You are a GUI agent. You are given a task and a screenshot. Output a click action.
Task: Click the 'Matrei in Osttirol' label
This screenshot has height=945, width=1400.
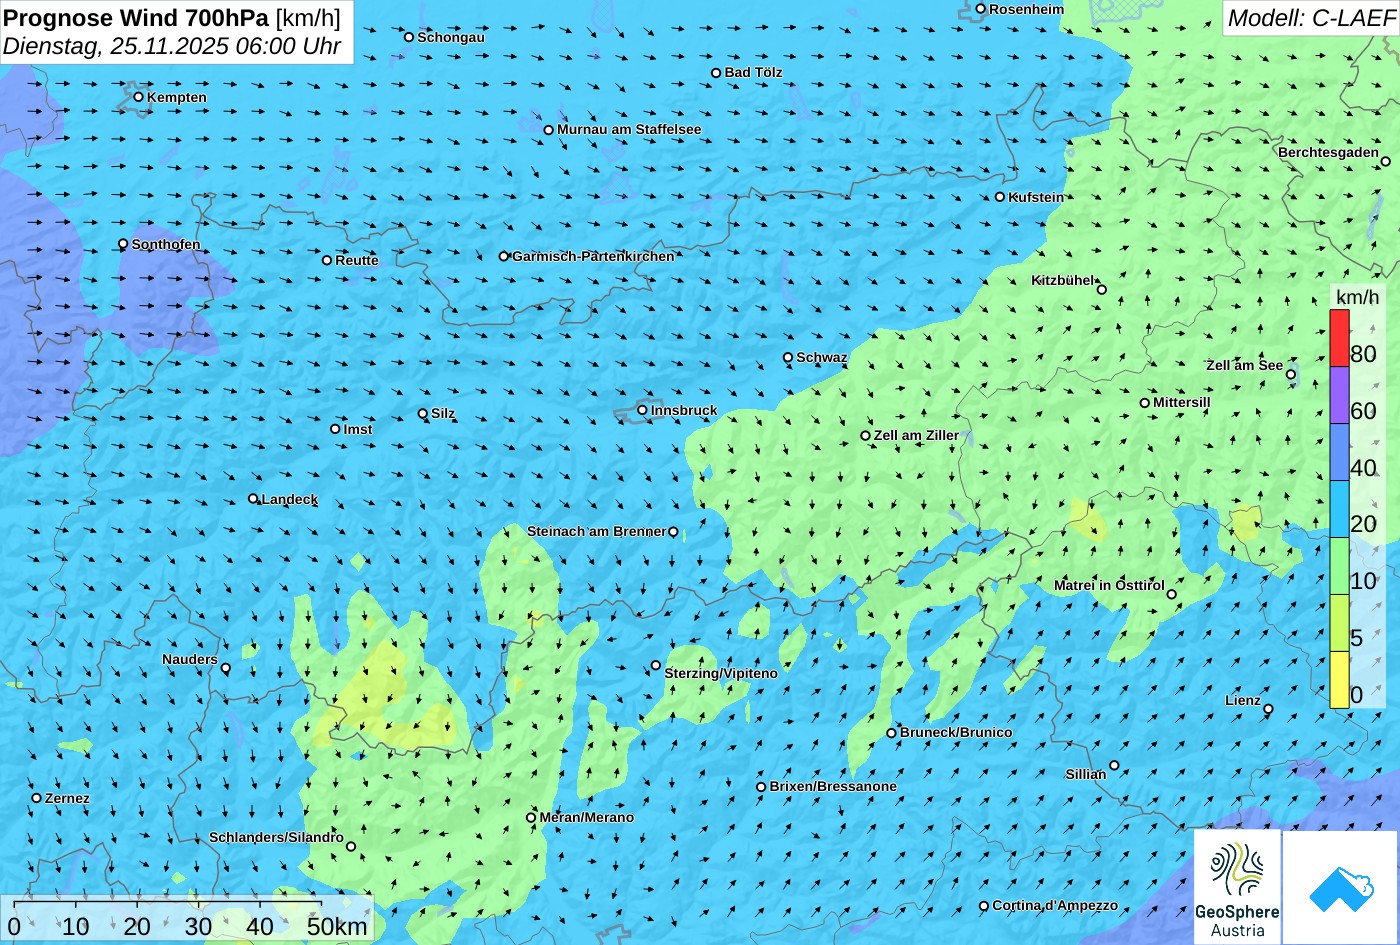point(1109,585)
